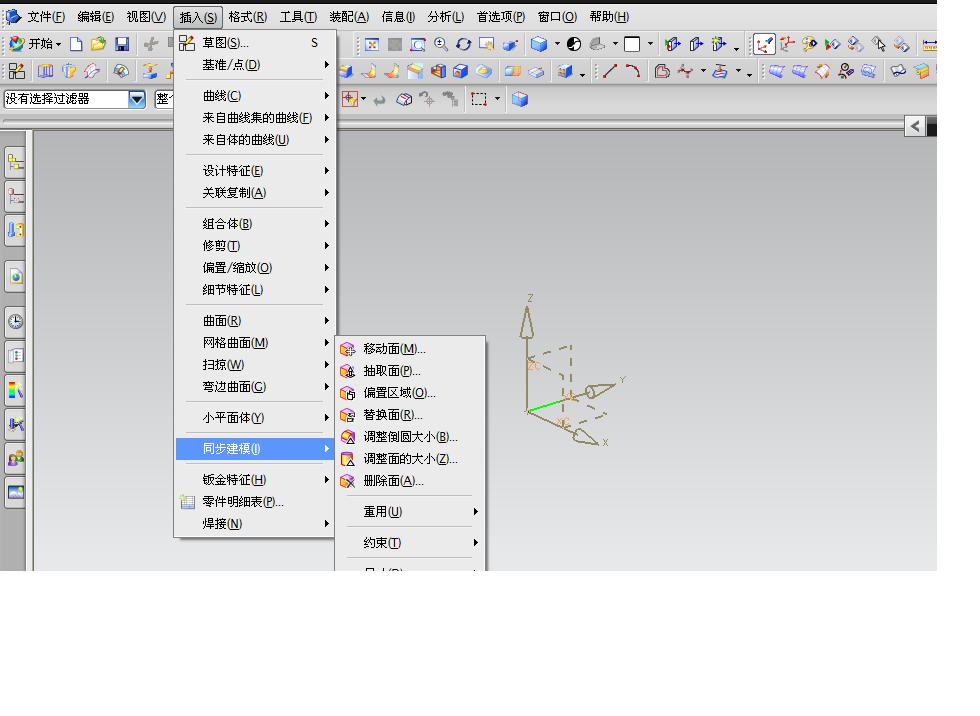
Task: Select 偏置区域(O)... from submenu
Action: click(x=411, y=393)
